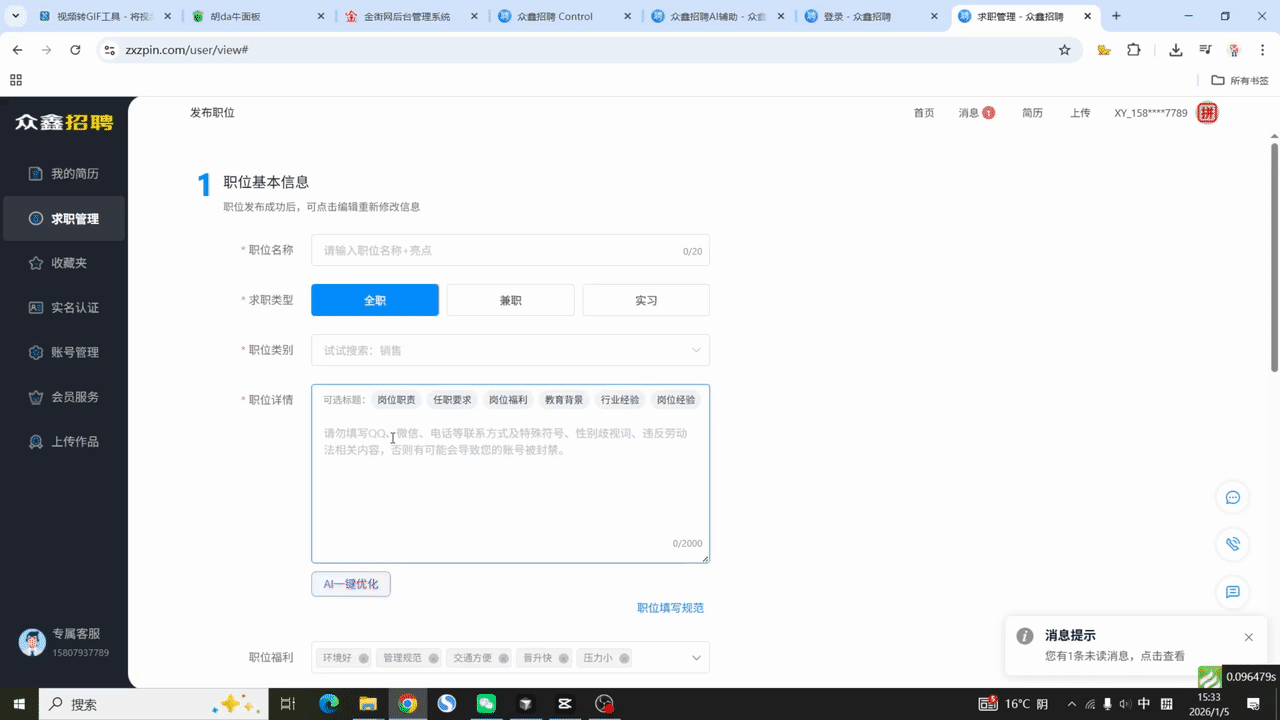
Task: Open 会员服务 crown icon
Action: [x=36, y=397]
